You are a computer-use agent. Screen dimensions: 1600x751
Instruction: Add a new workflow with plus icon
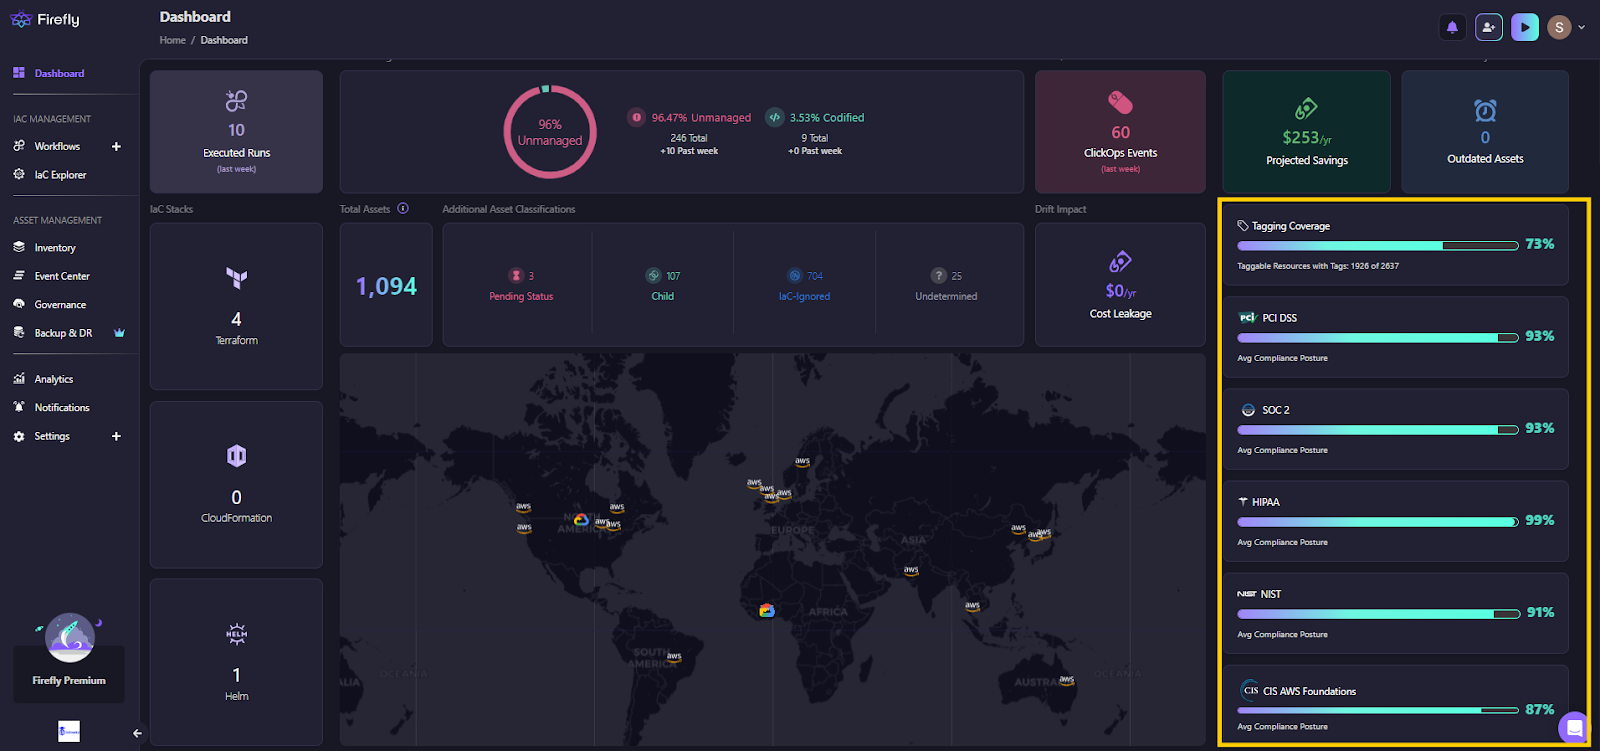(x=116, y=146)
